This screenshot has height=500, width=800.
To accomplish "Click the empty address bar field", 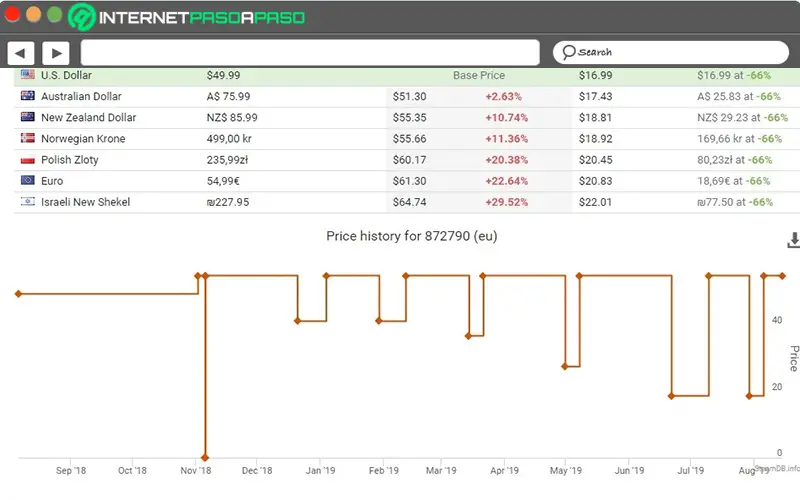I will [310, 52].
